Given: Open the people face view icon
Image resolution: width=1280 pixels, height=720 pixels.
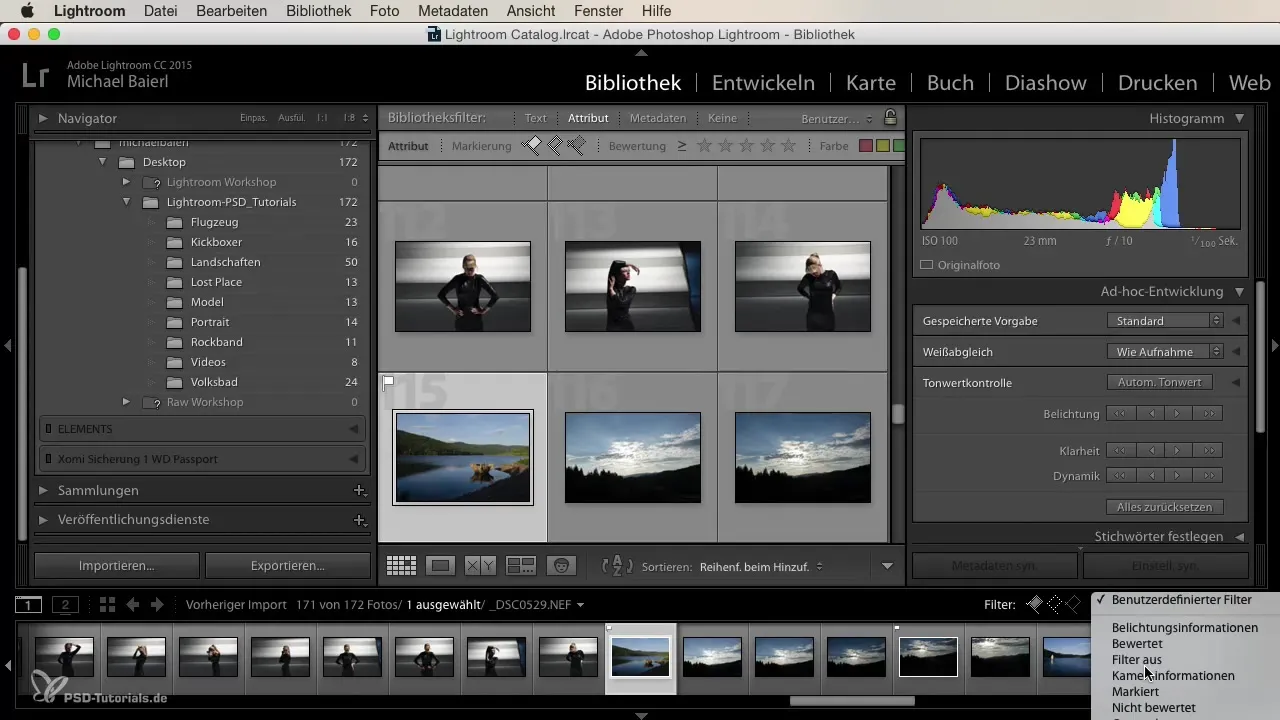Looking at the screenshot, I should pyautogui.click(x=561, y=566).
